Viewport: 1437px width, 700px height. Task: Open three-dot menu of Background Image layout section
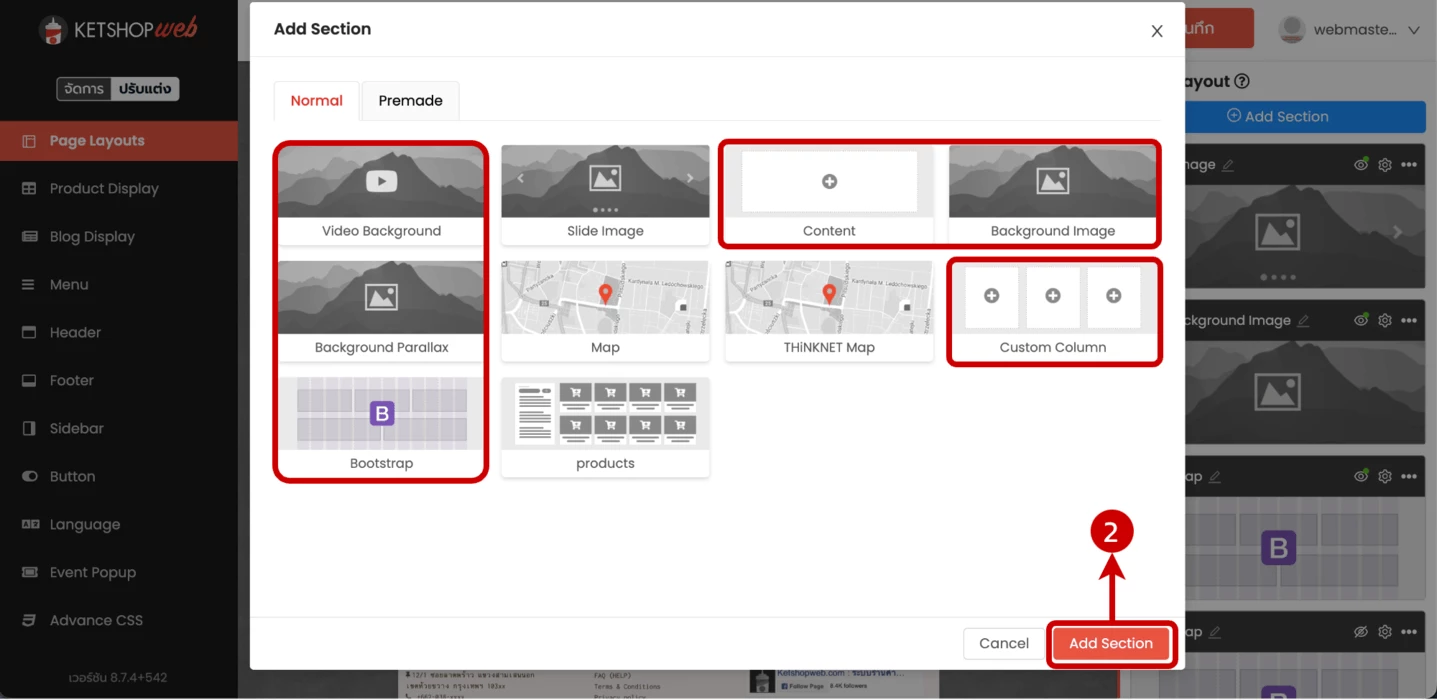pyautogui.click(x=1409, y=321)
